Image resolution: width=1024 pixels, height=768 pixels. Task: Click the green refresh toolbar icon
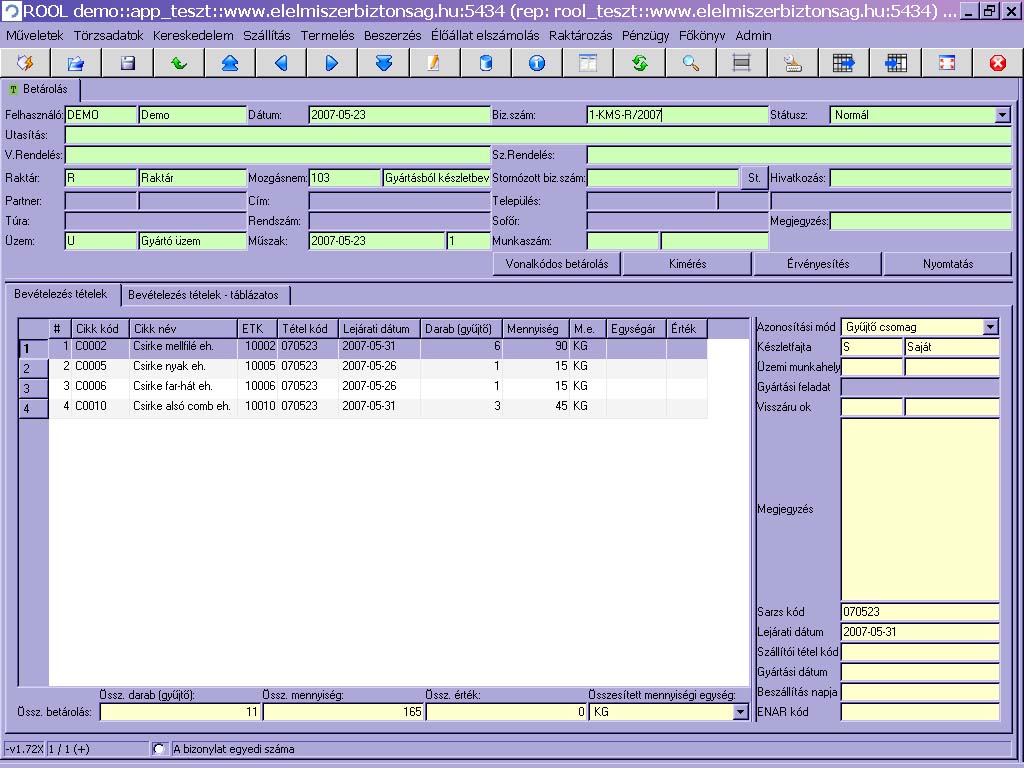(640, 63)
